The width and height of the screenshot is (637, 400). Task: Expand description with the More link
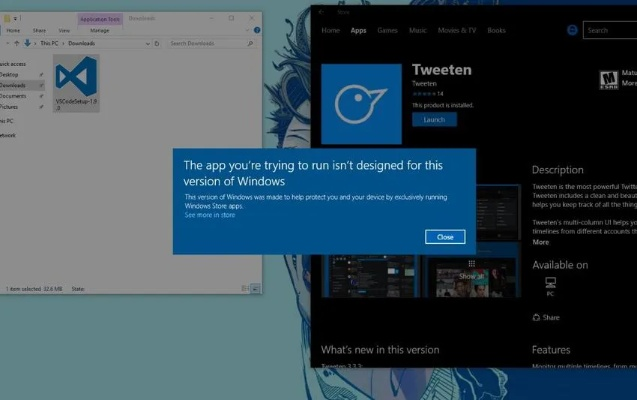tap(540, 242)
